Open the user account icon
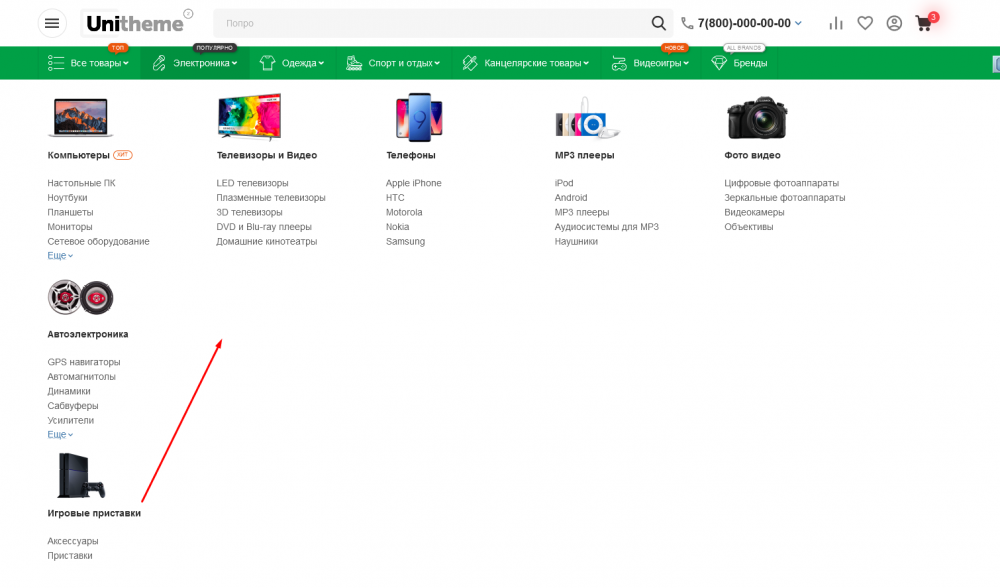The height and width of the screenshot is (588, 1000). pos(894,23)
